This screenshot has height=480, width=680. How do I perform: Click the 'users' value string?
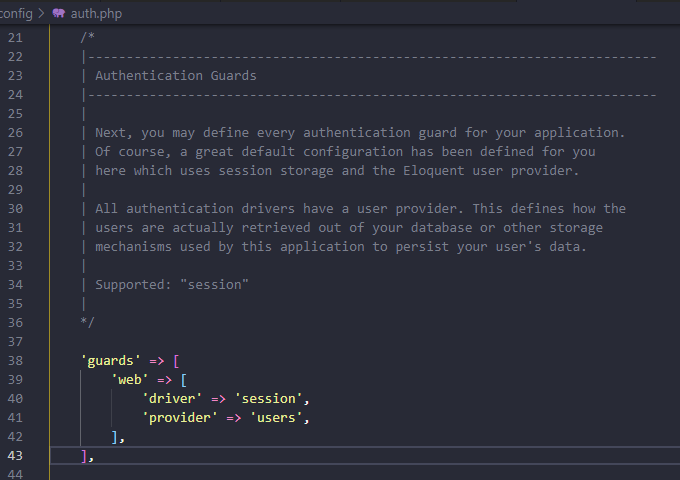[276, 418]
